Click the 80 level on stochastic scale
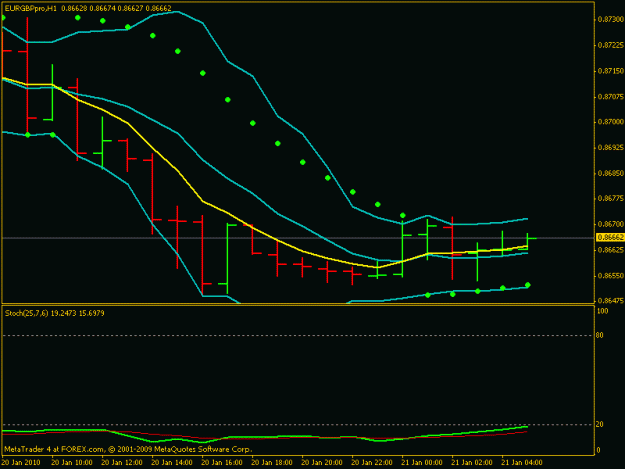Image resolution: width=625 pixels, height=469 pixels. click(600, 336)
